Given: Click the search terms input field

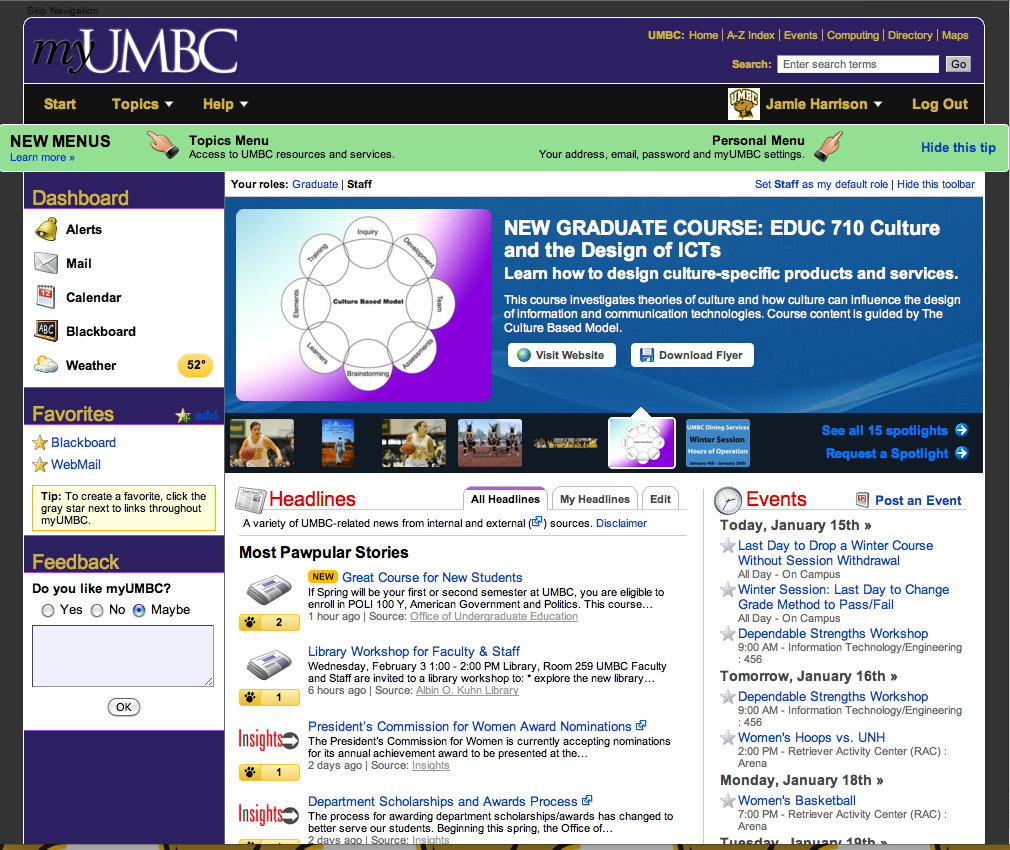Looking at the screenshot, I should 857,64.
